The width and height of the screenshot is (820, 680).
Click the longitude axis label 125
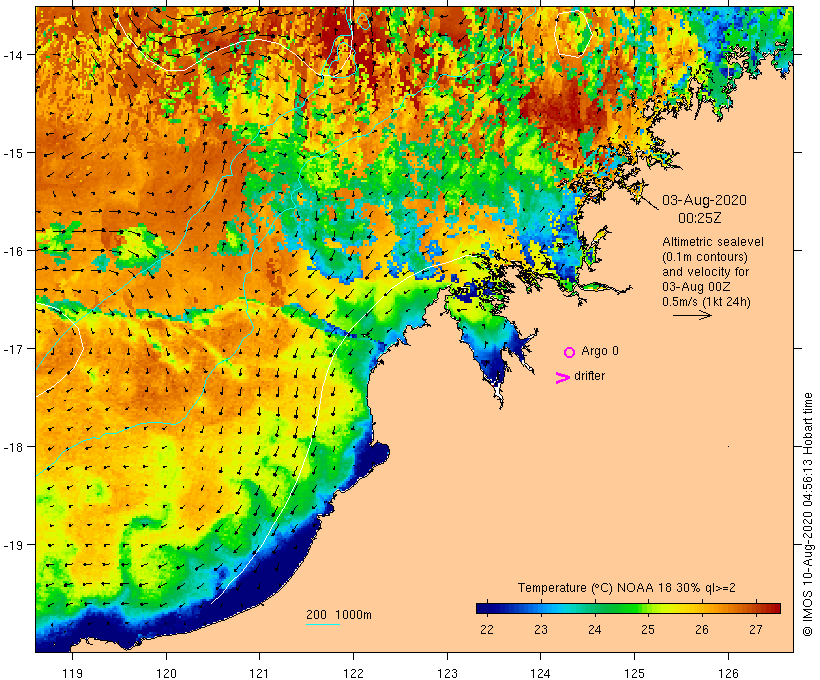click(634, 673)
